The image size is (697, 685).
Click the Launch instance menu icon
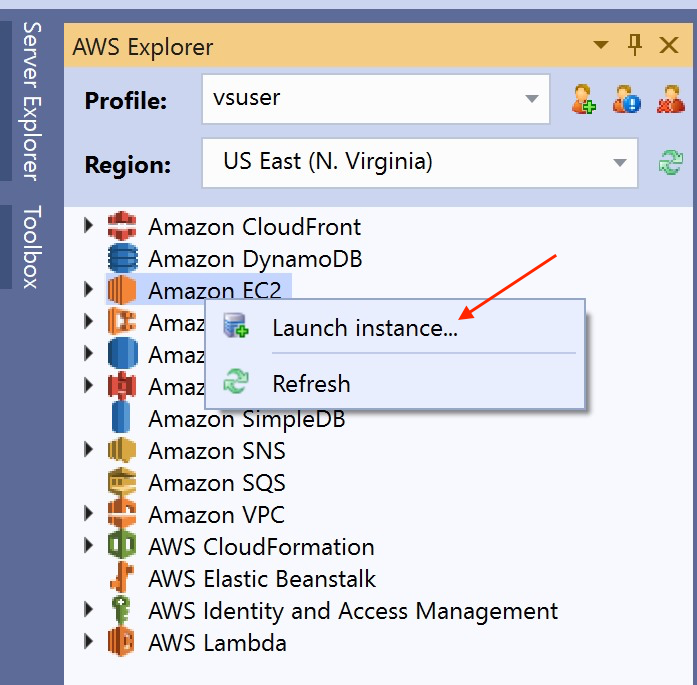tap(236, 326)
